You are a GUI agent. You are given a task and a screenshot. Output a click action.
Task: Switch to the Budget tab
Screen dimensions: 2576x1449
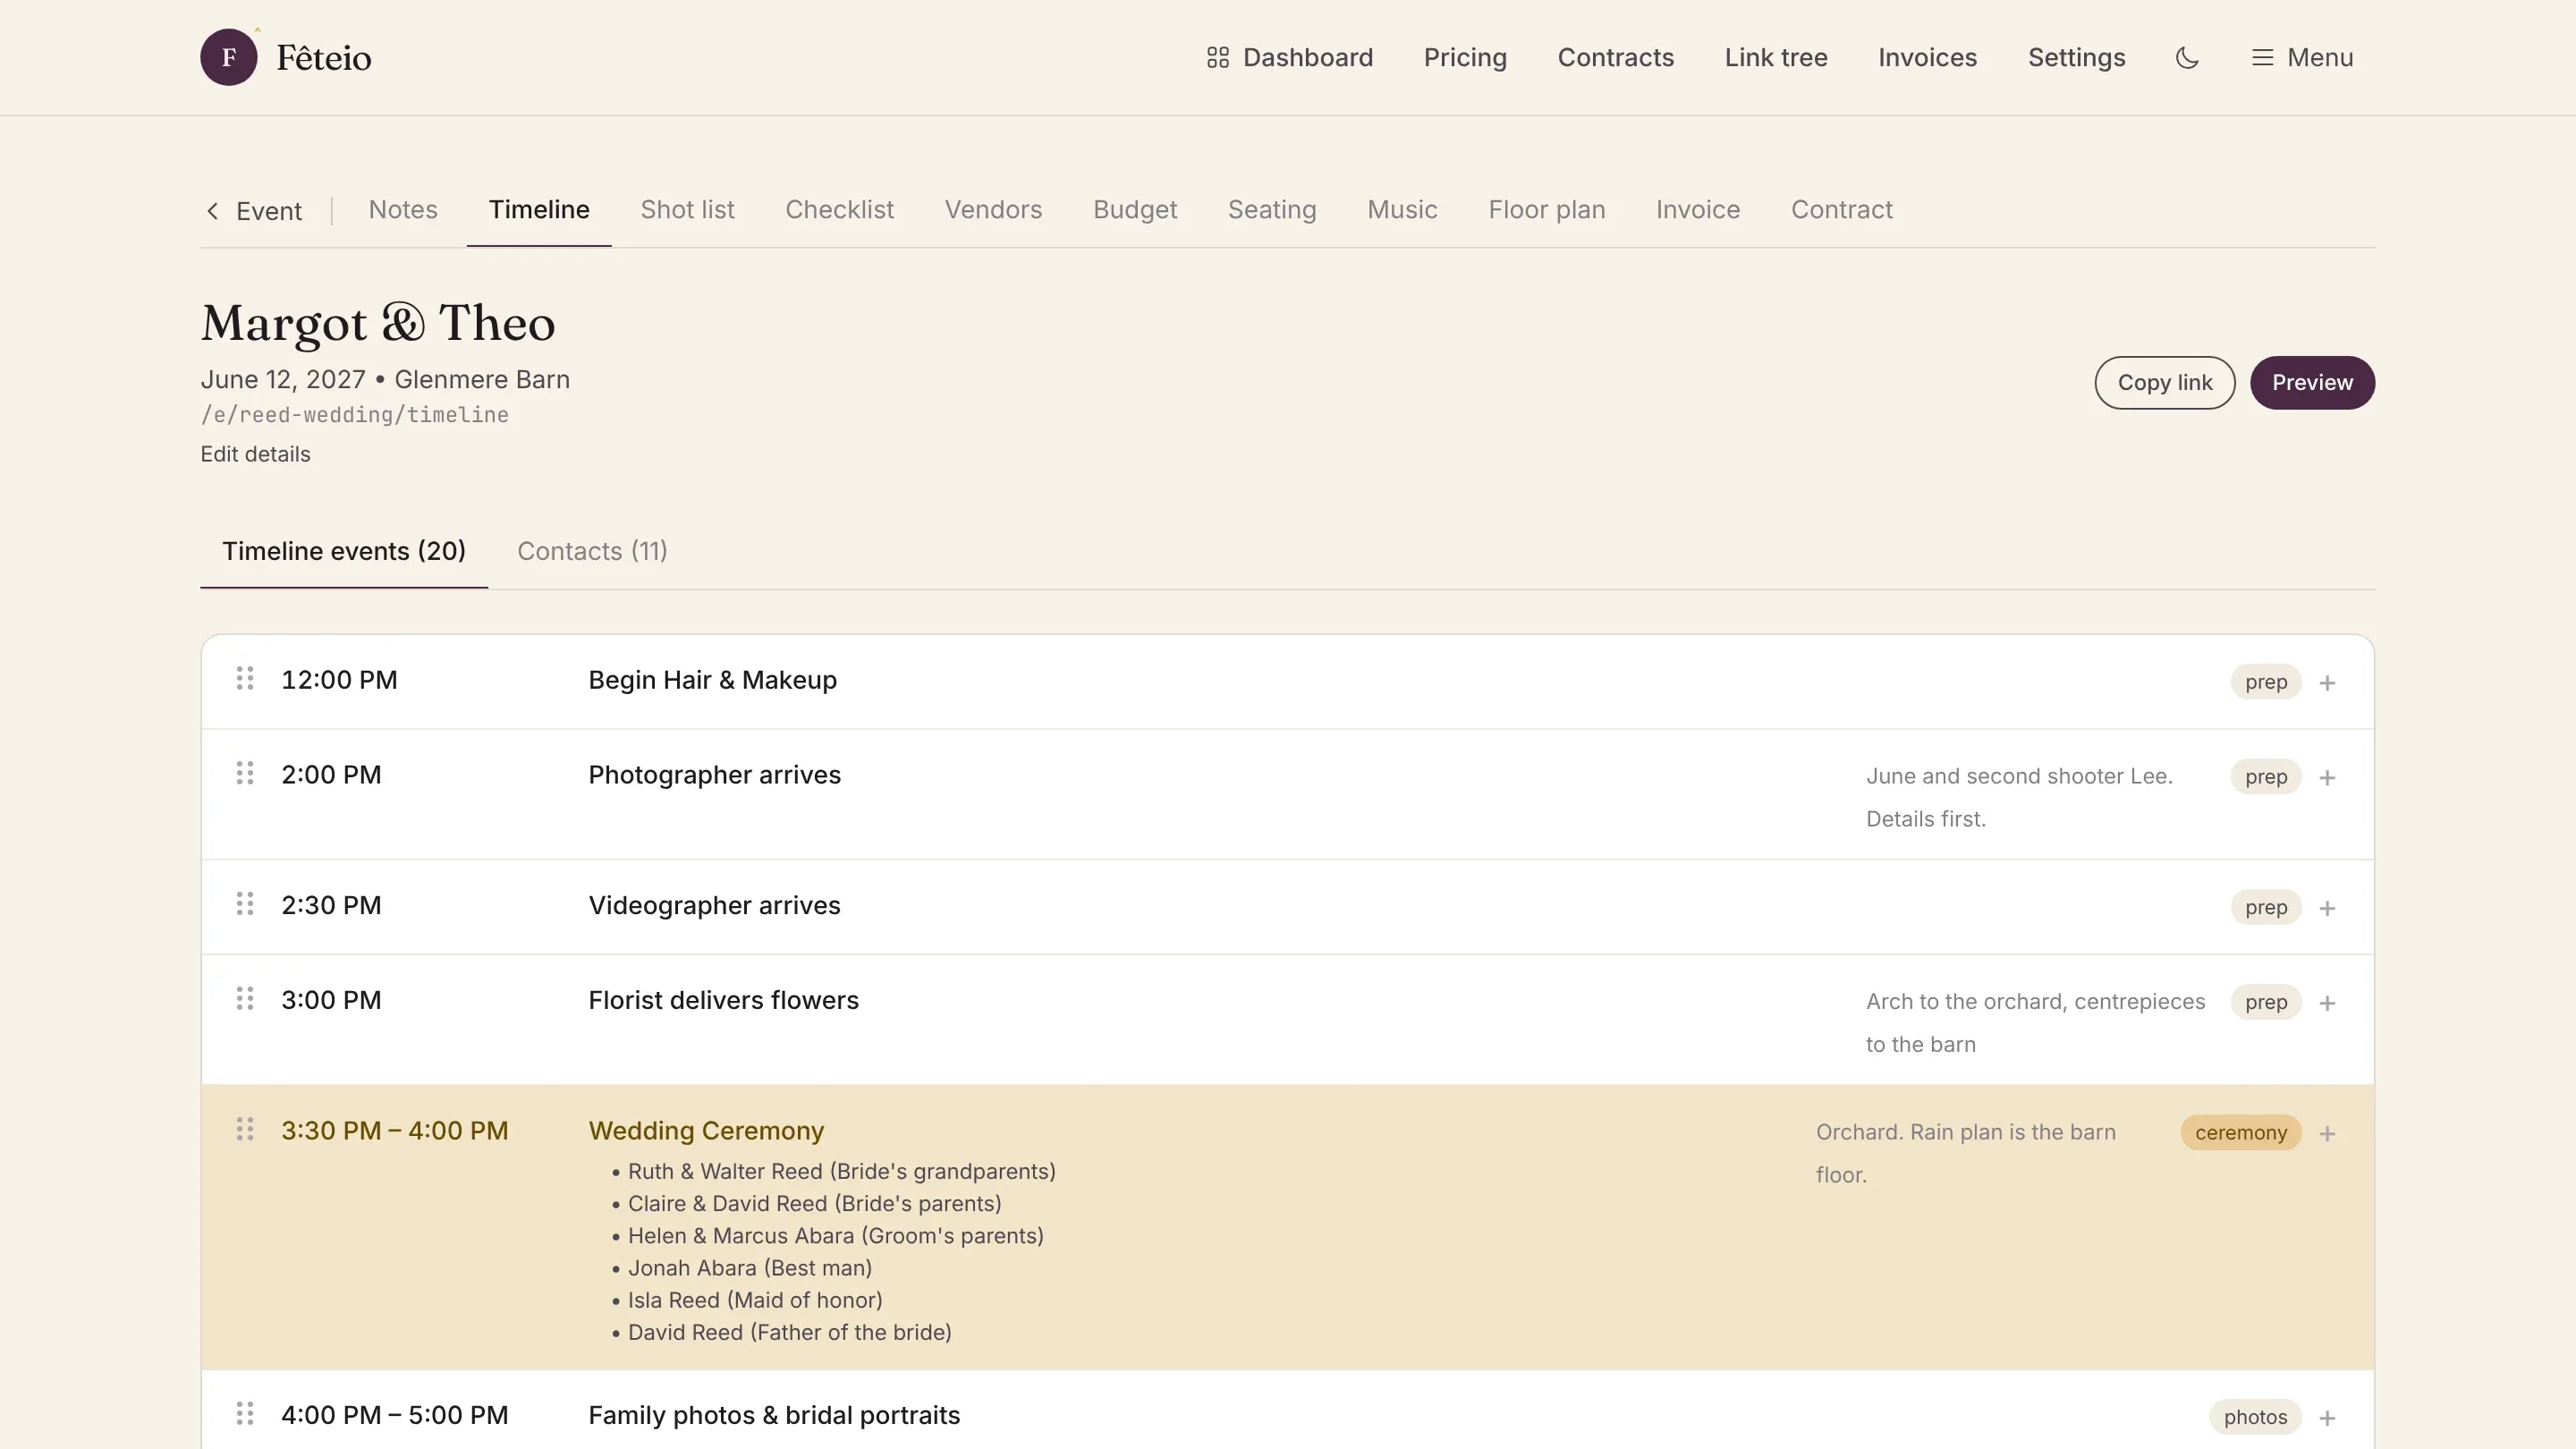click(x=1135, y=210)
